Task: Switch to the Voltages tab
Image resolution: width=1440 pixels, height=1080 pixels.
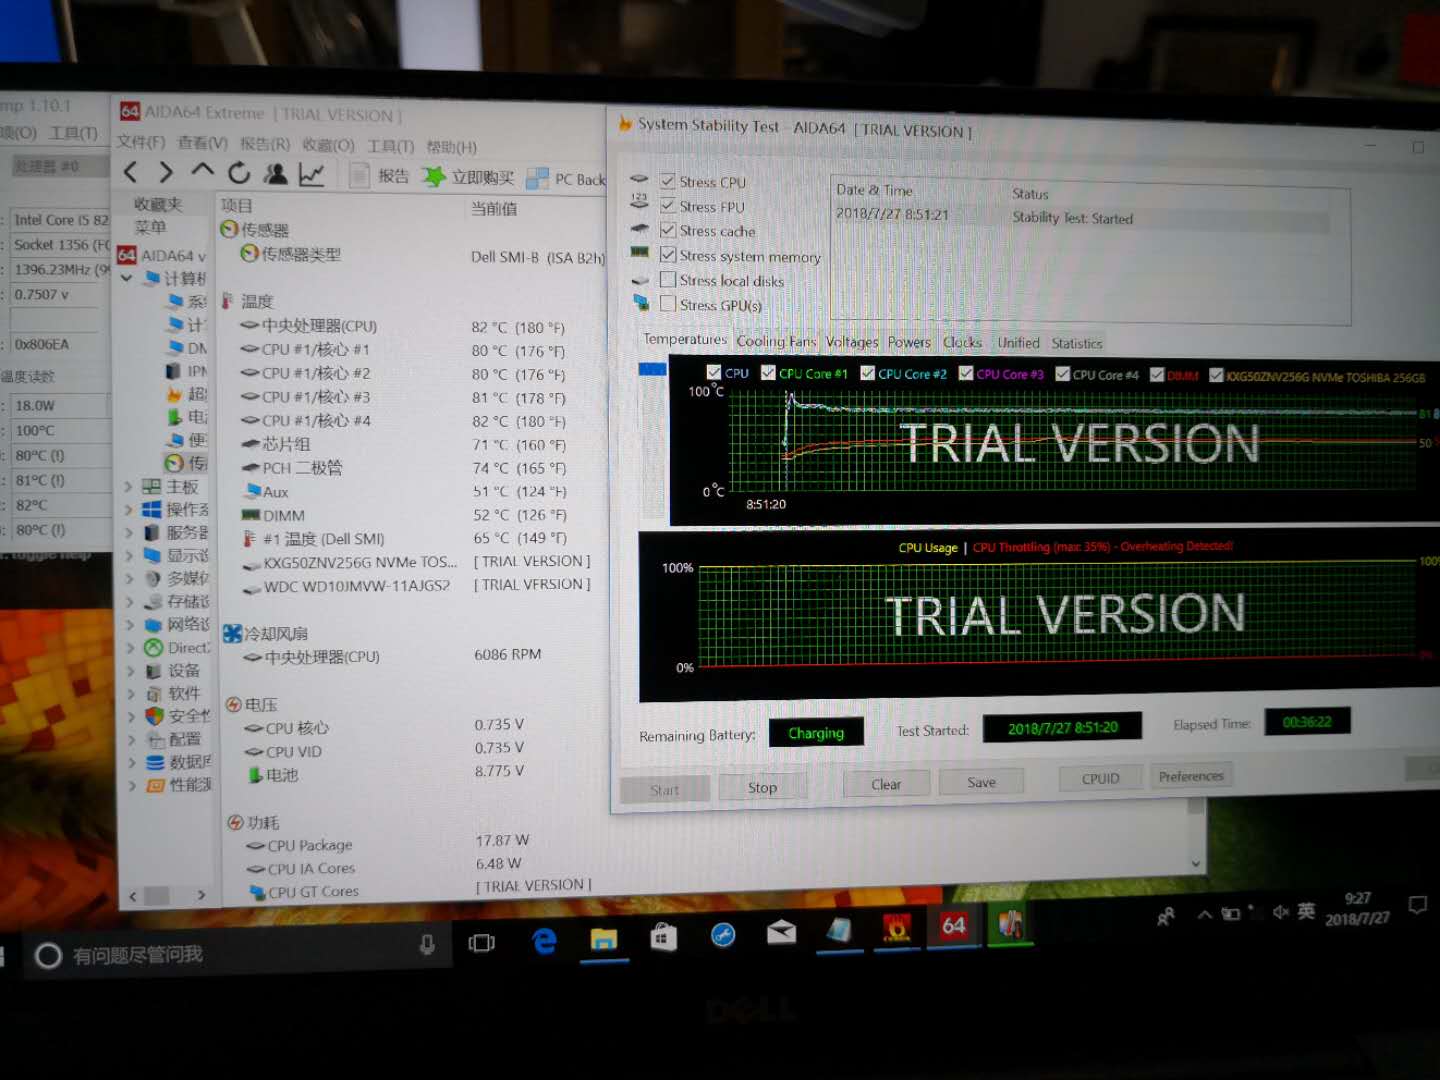Action: (x=852, y=342)
